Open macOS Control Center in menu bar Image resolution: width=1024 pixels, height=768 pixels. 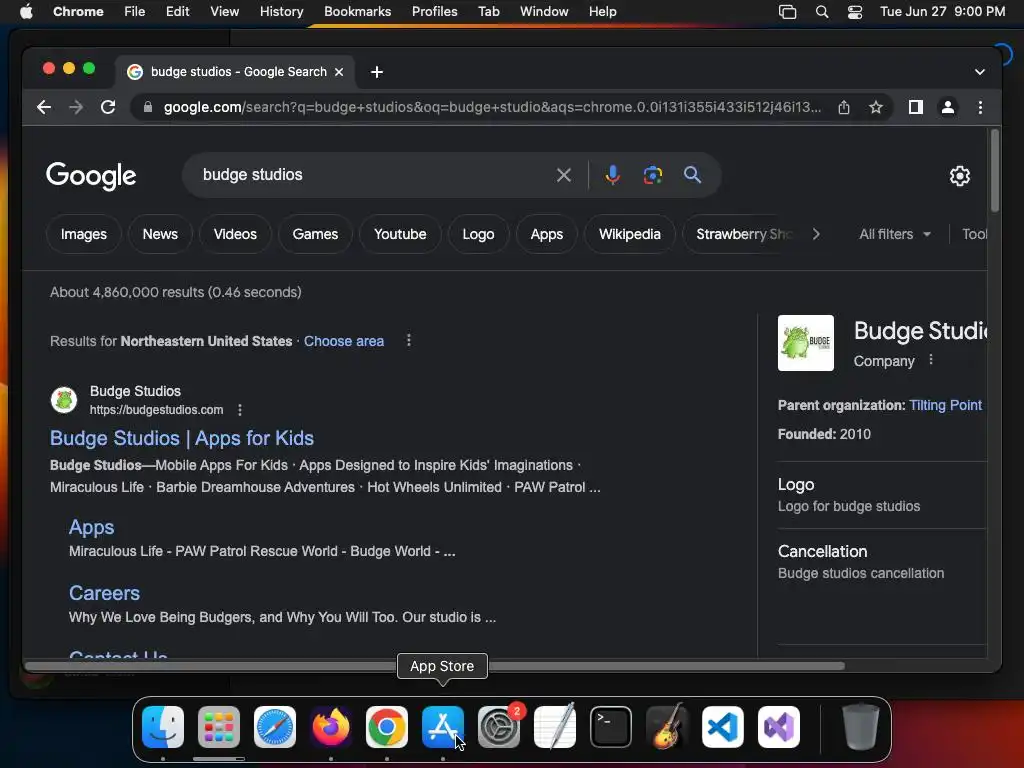coord(855,12)
